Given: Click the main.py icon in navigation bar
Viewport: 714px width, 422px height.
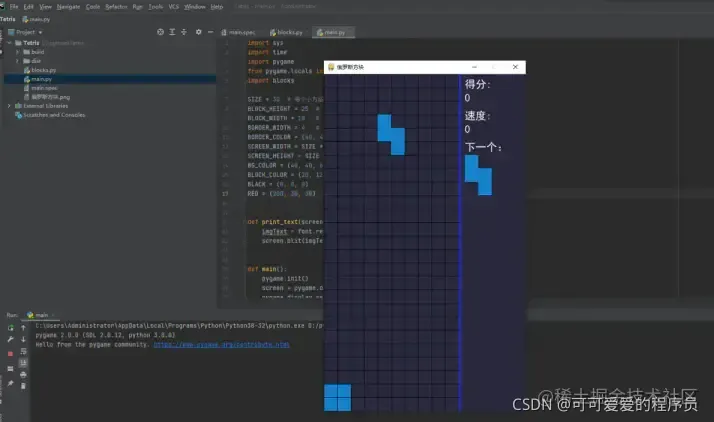Looking at the screenshot, I should coord(26,19).
